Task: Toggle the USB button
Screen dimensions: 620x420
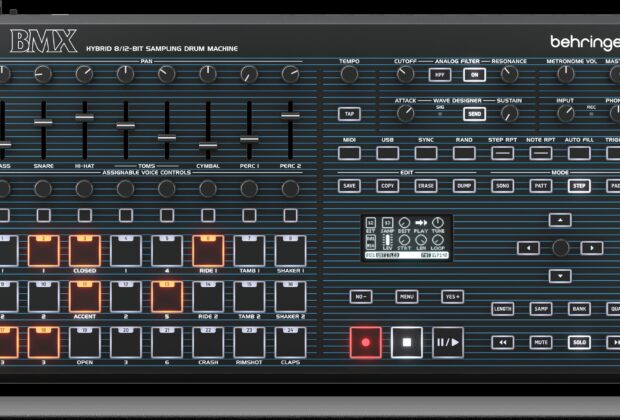Action: 388,153
